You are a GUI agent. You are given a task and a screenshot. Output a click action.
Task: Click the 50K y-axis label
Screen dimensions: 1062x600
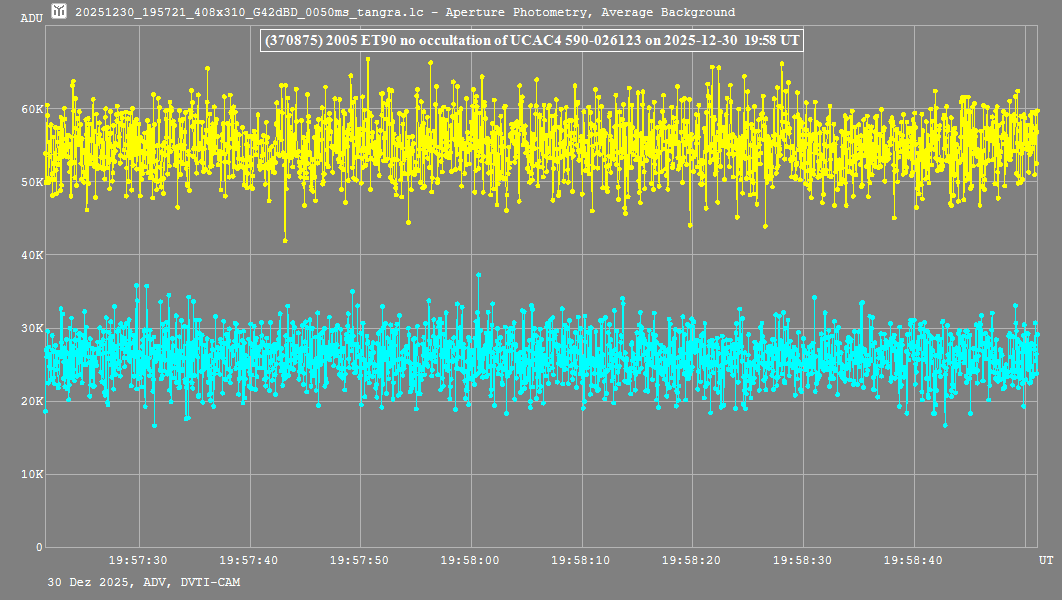coord(31,182)
